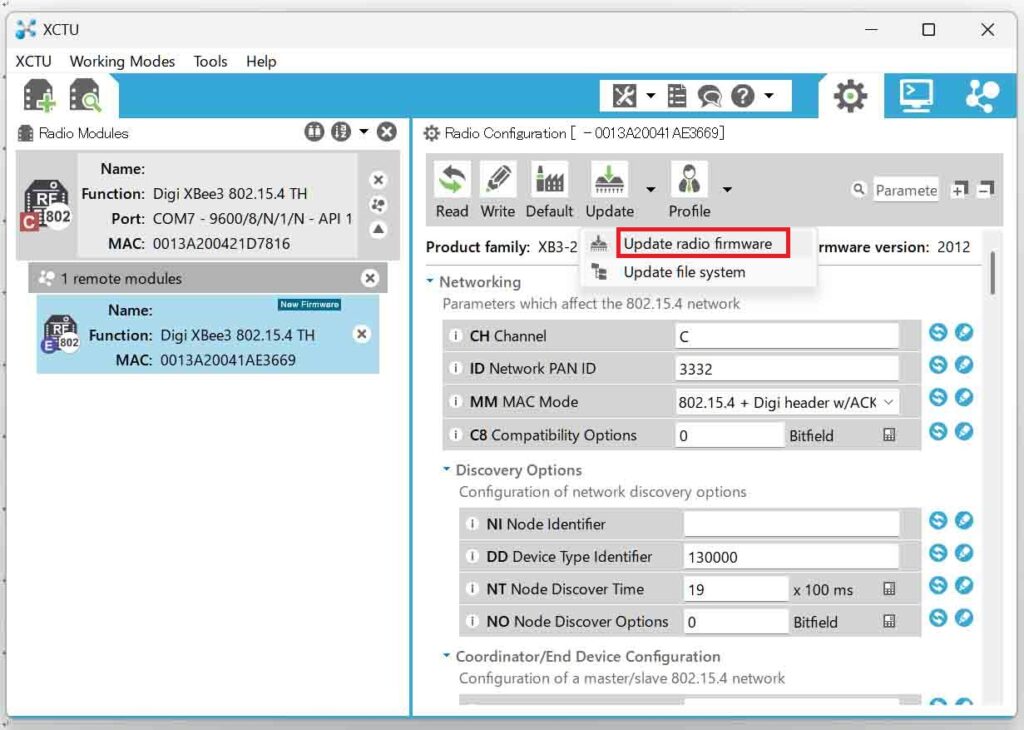Click the Discover radio modules icon

tap(86, 95)
